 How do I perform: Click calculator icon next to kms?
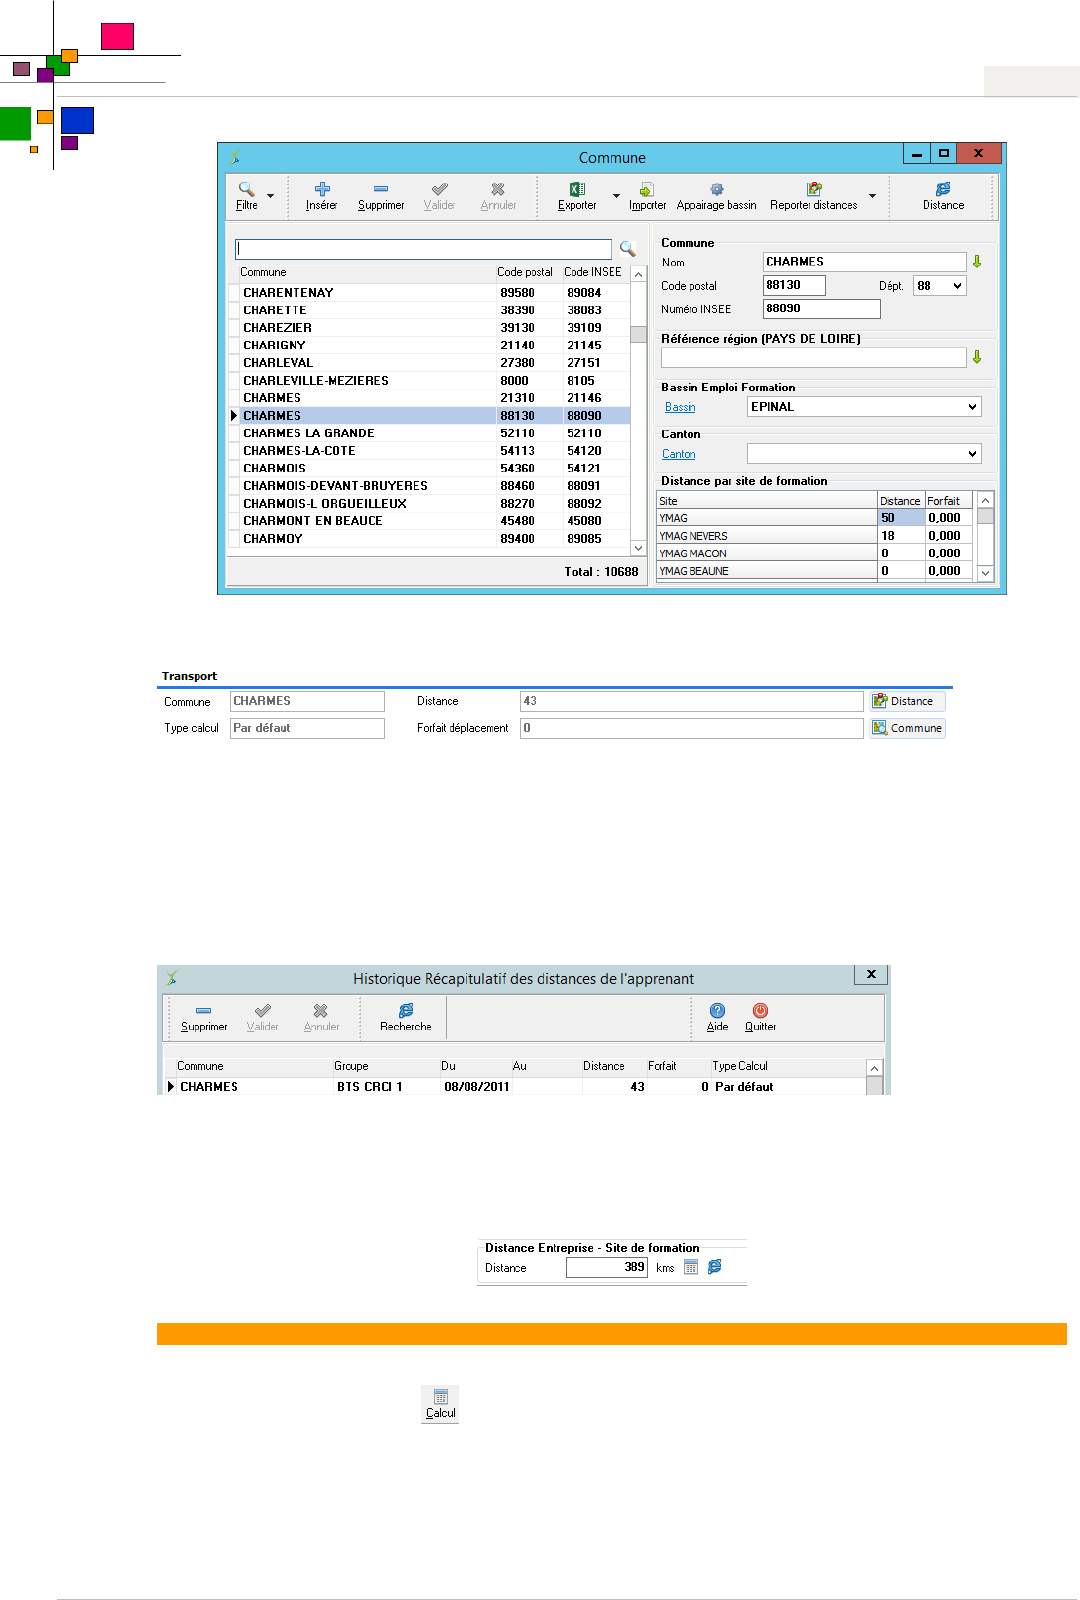pos(691,1267)
